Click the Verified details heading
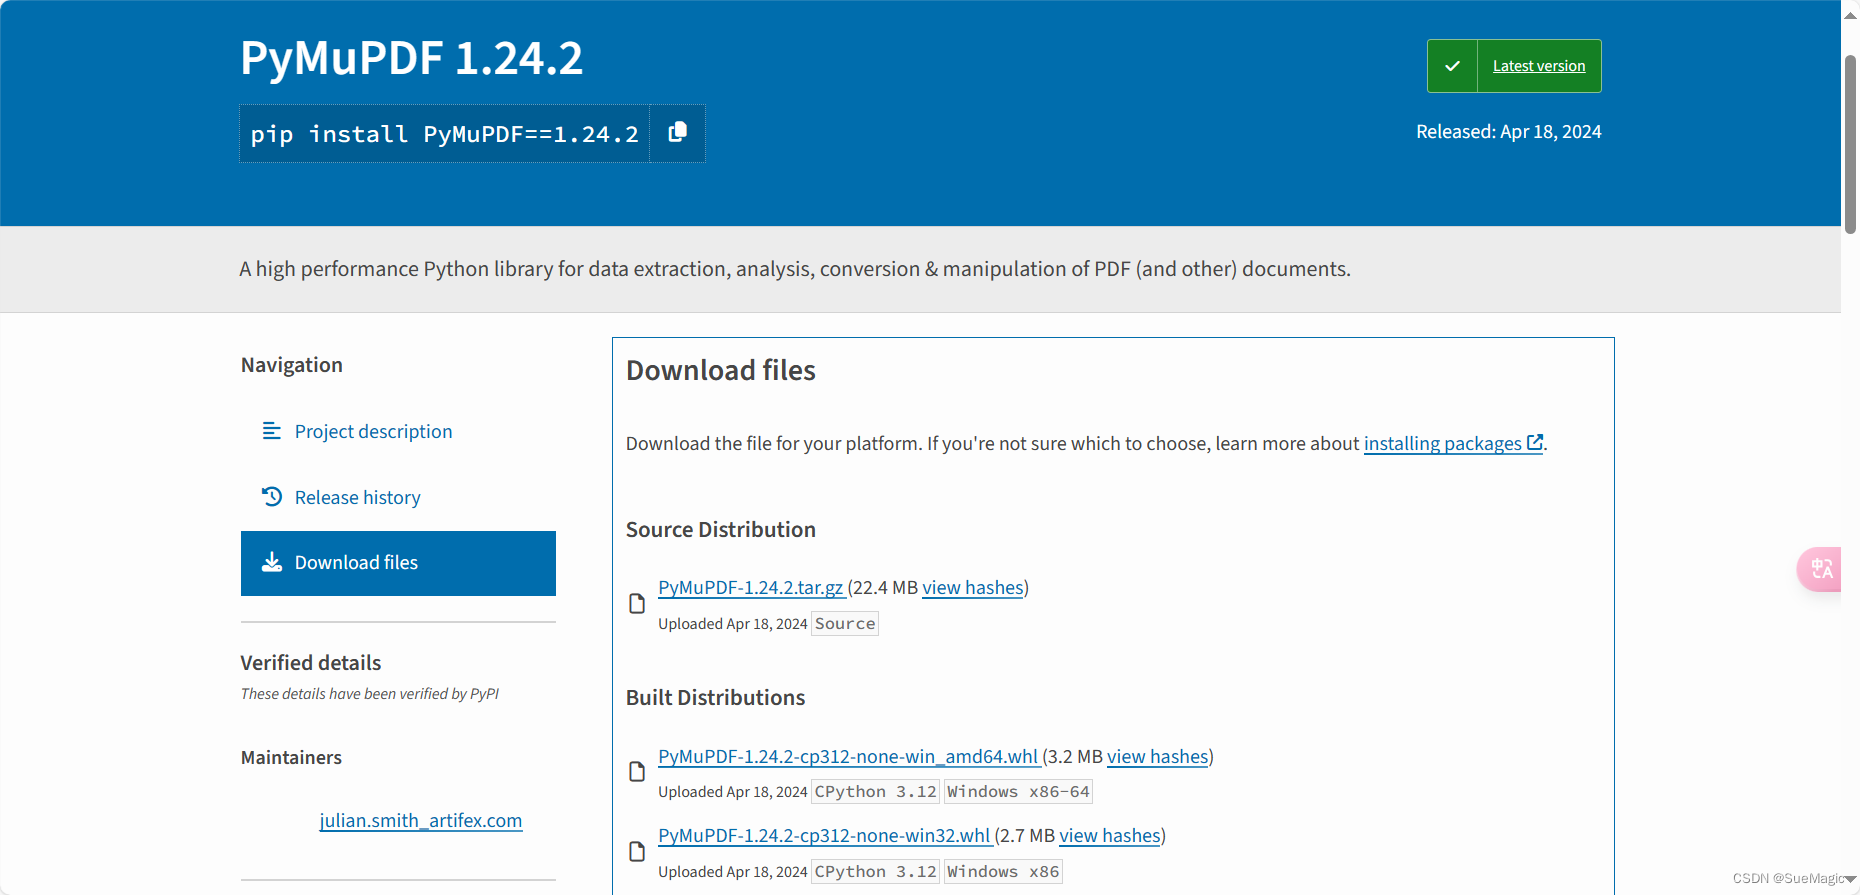This screenshot has width=1860, height=895. (x=311, y=662)
